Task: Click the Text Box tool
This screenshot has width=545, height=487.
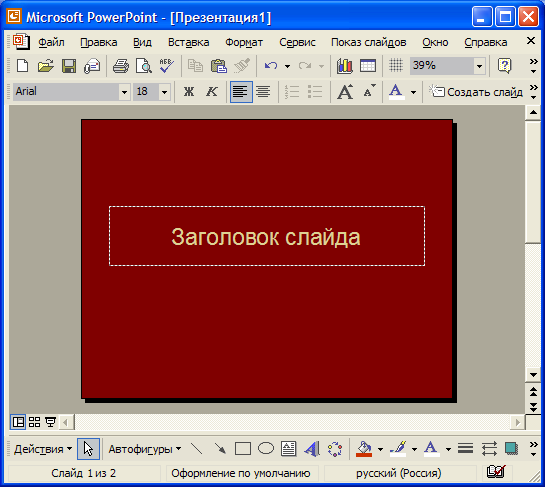Action: click(x=288, y=449)
